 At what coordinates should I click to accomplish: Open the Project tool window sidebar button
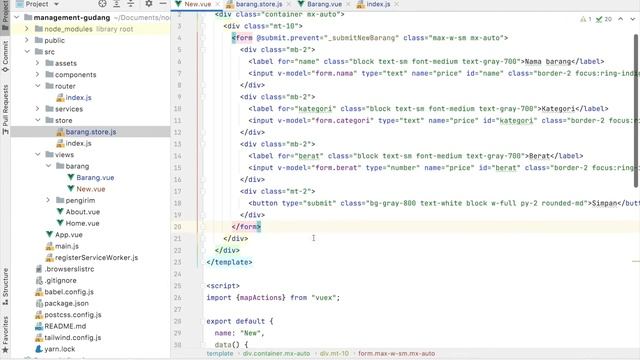(x=5, y=16)
